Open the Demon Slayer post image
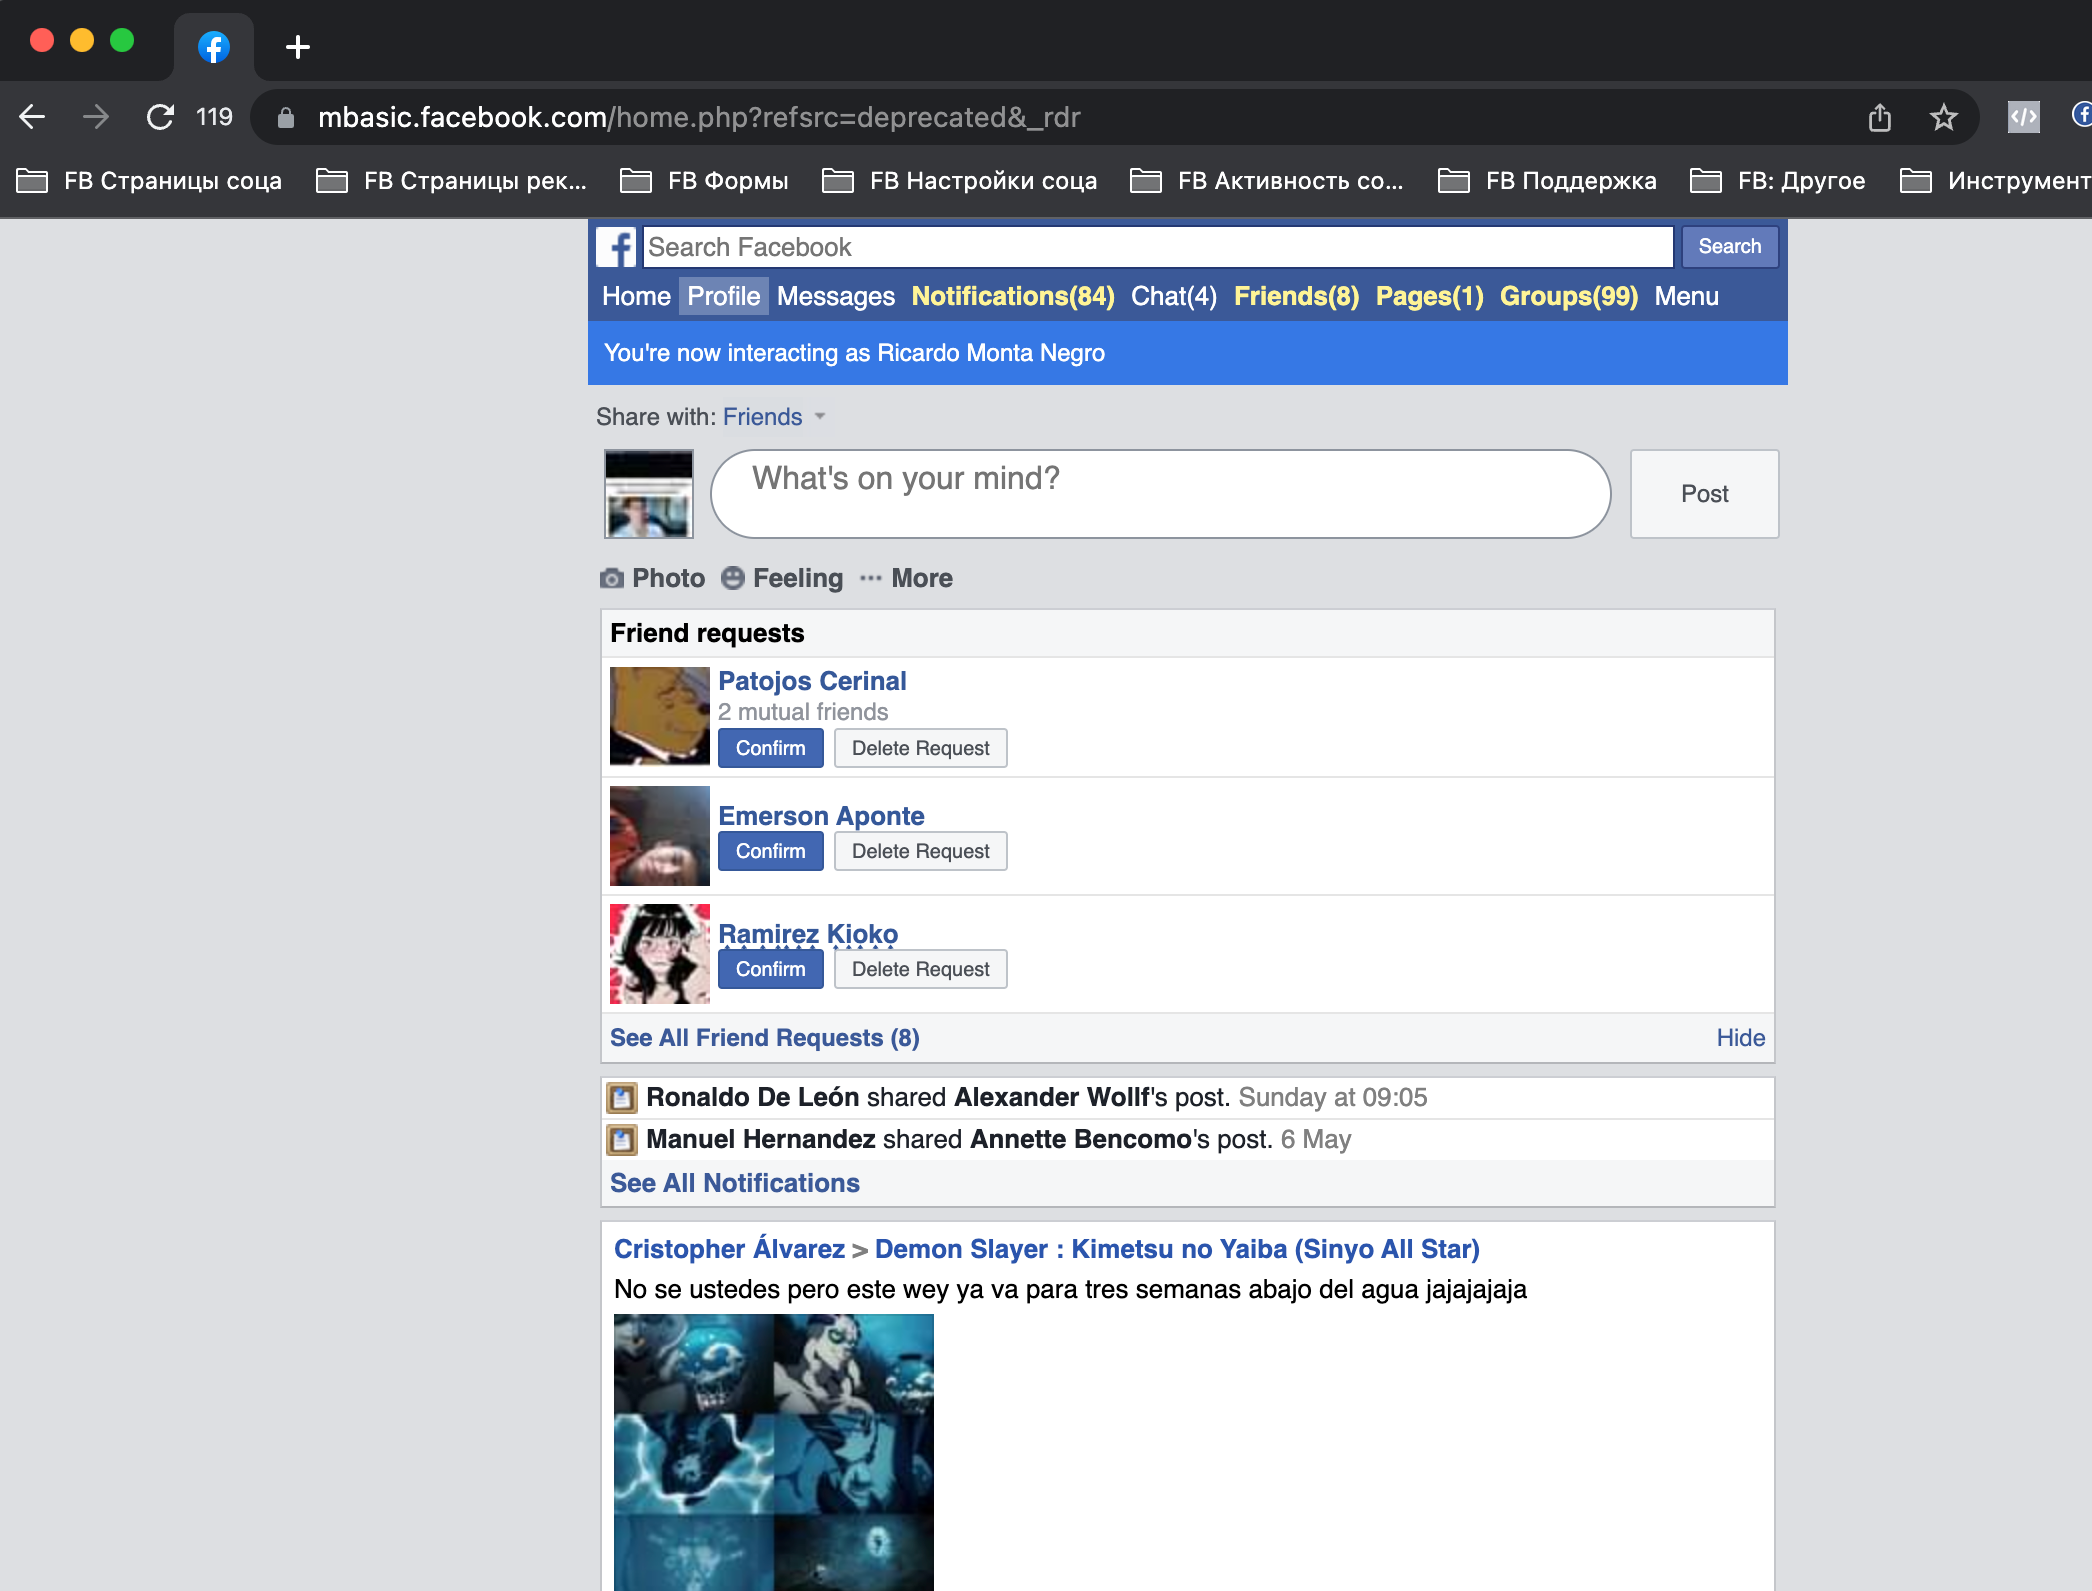This screenshot has height=1591, width=2092. point(774,1452)
